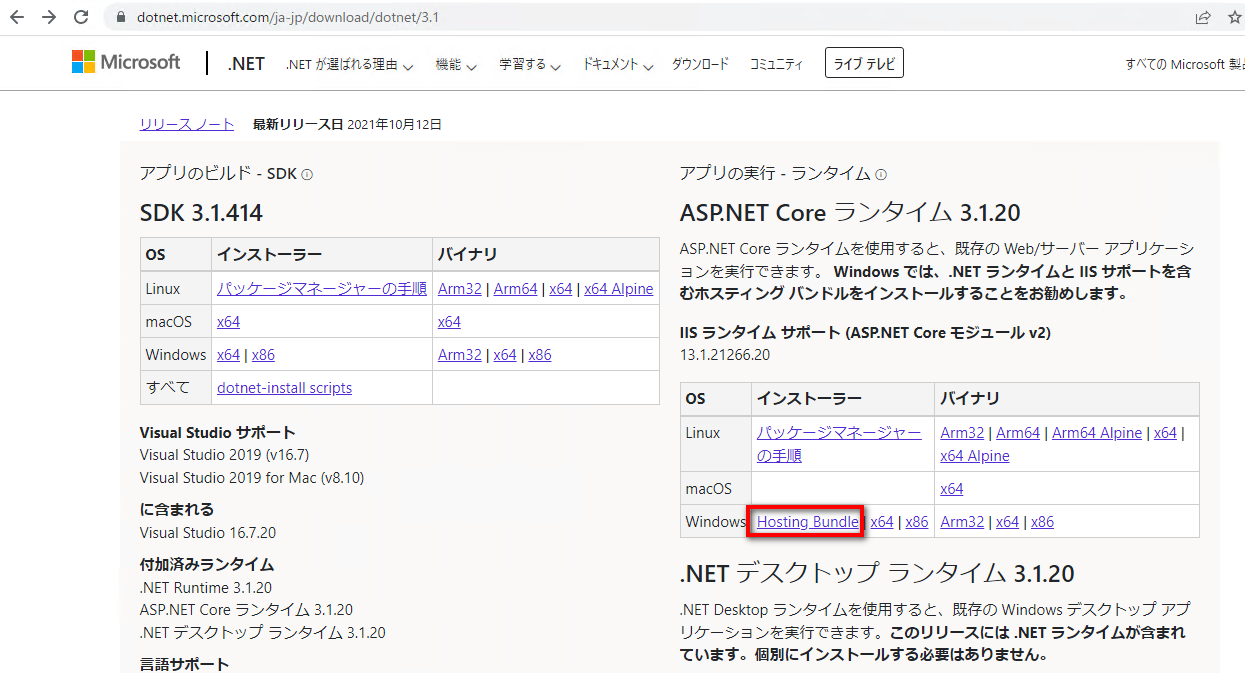This screenshot has width=1245, height=673.
Task: Download ASP.NET Core runtime Linux x64 binary
Action: coord(1165,433)
